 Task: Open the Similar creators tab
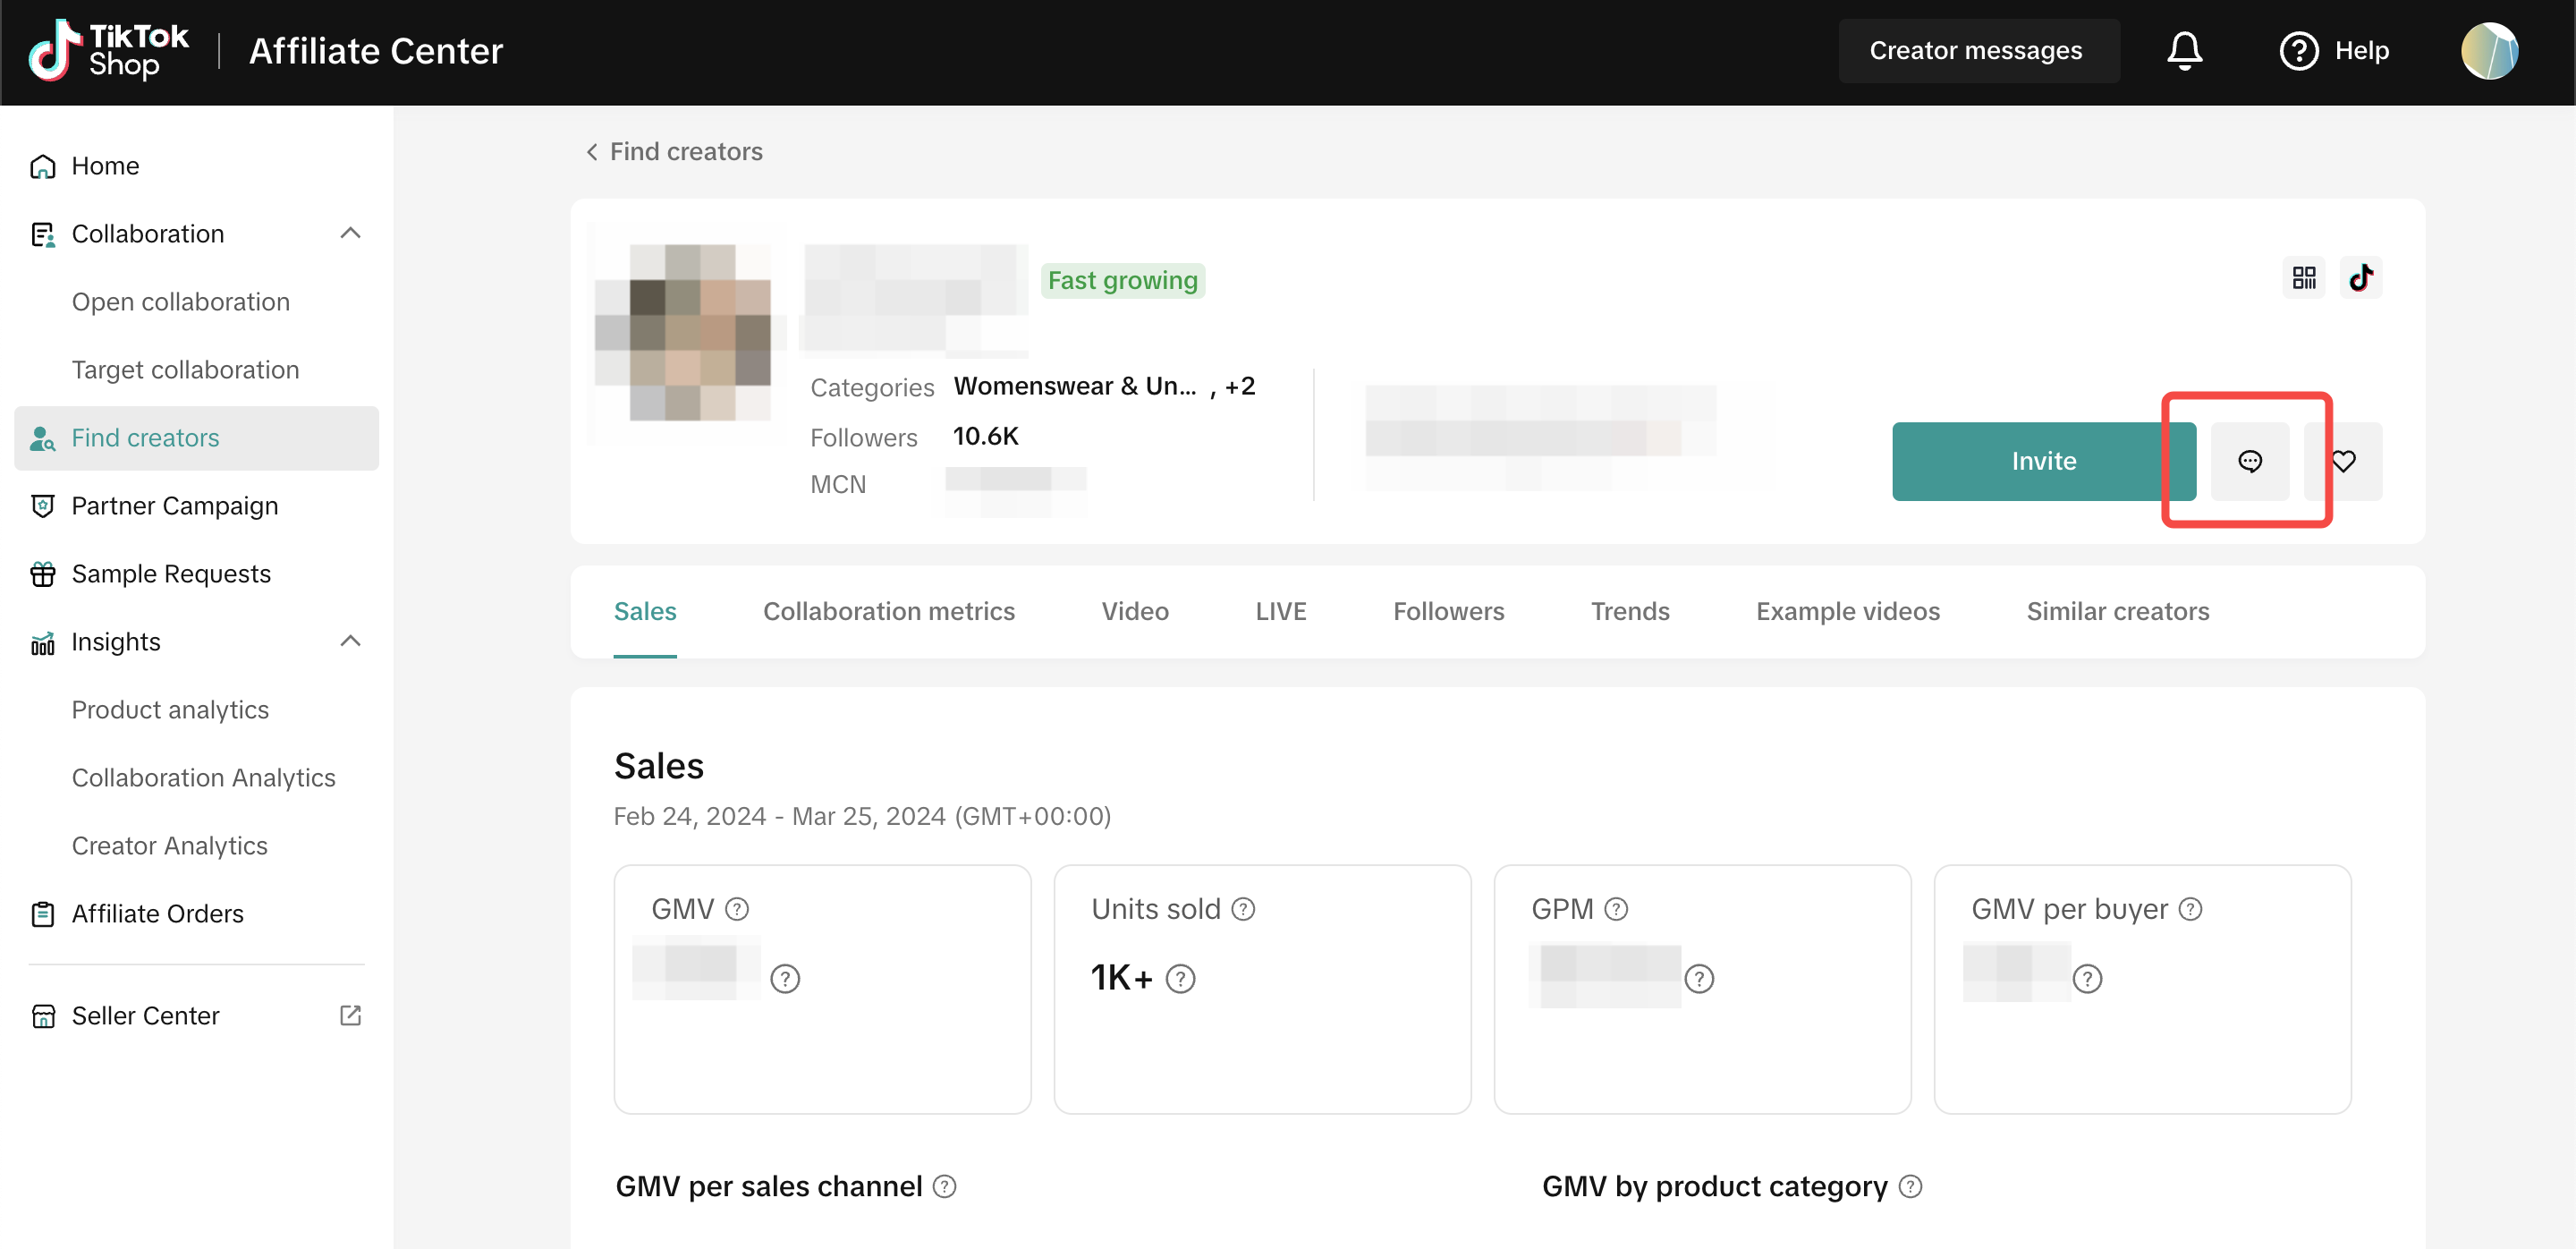[2117, 611]
